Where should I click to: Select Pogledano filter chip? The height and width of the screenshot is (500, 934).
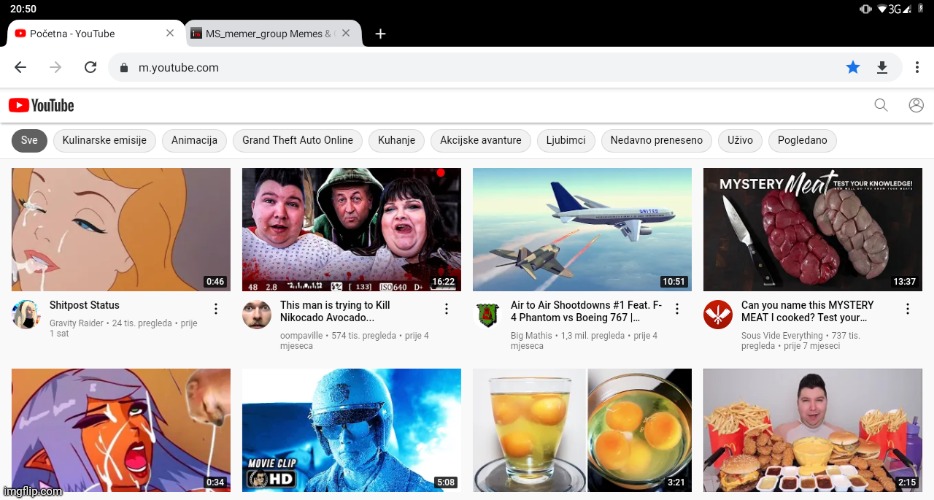pos(802,141)
